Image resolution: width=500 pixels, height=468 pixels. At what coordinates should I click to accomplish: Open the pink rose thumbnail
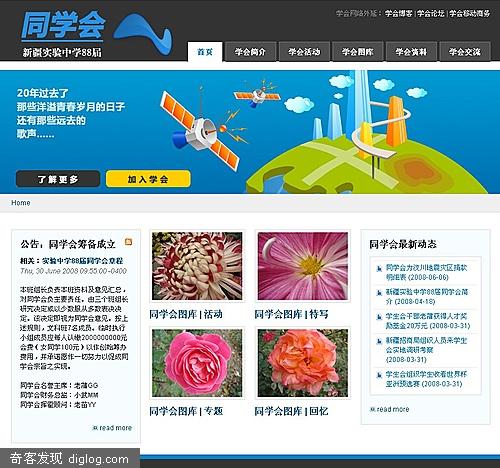197,363
